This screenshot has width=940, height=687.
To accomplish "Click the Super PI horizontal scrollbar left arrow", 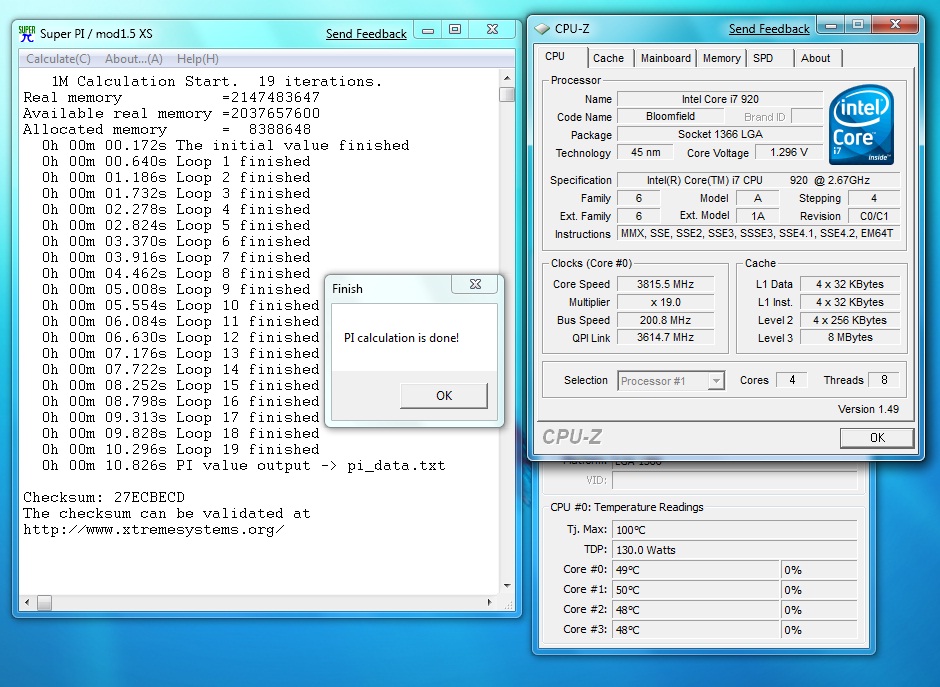I will pyautogui.click(x=27, y=602).
